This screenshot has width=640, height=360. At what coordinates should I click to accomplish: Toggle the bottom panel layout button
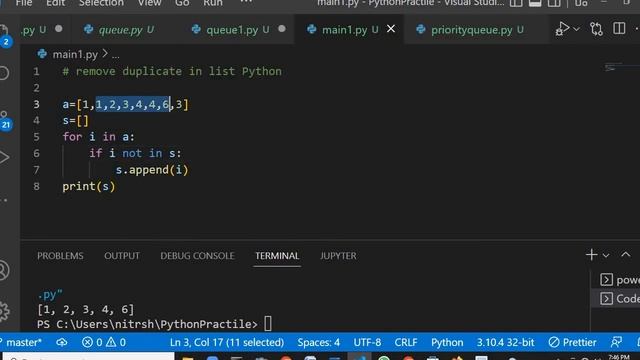535,3
